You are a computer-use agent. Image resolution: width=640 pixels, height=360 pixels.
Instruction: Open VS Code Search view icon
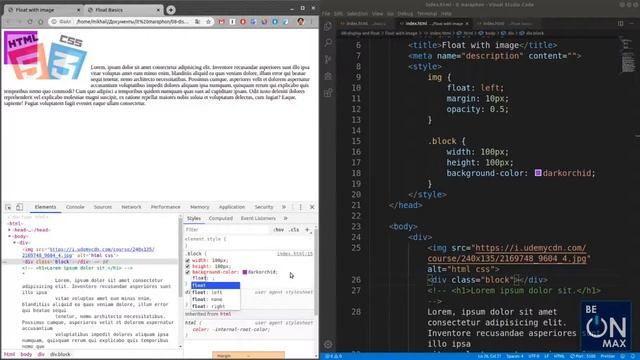click(328, 42)
